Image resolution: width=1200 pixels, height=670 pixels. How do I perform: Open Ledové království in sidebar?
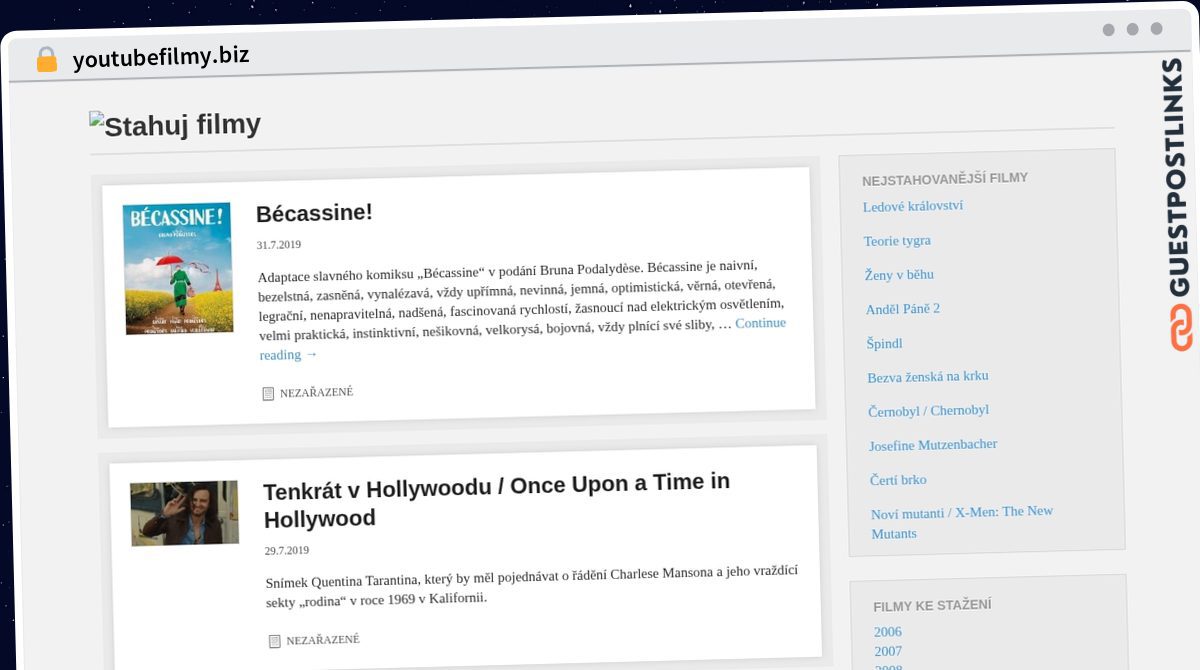(x=912, y=206)
